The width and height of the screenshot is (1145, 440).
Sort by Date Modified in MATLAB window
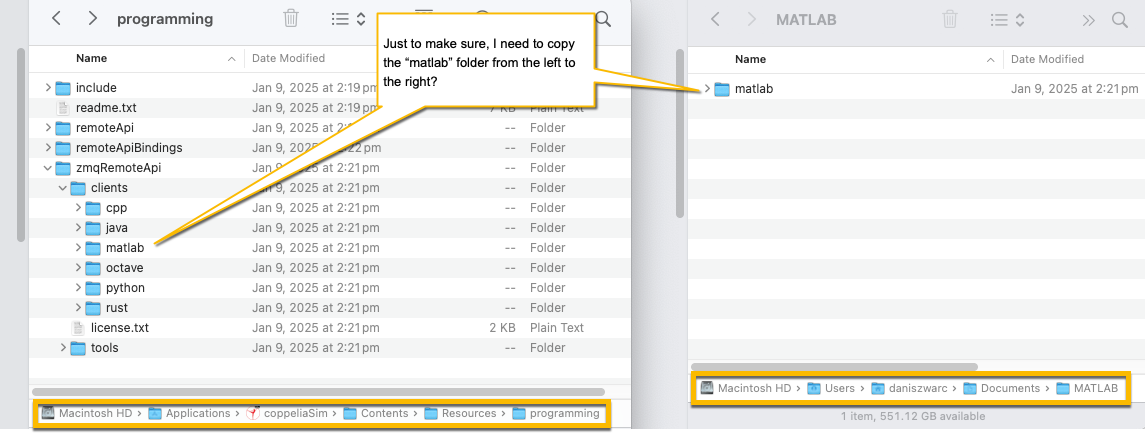tap(1046, 60)
